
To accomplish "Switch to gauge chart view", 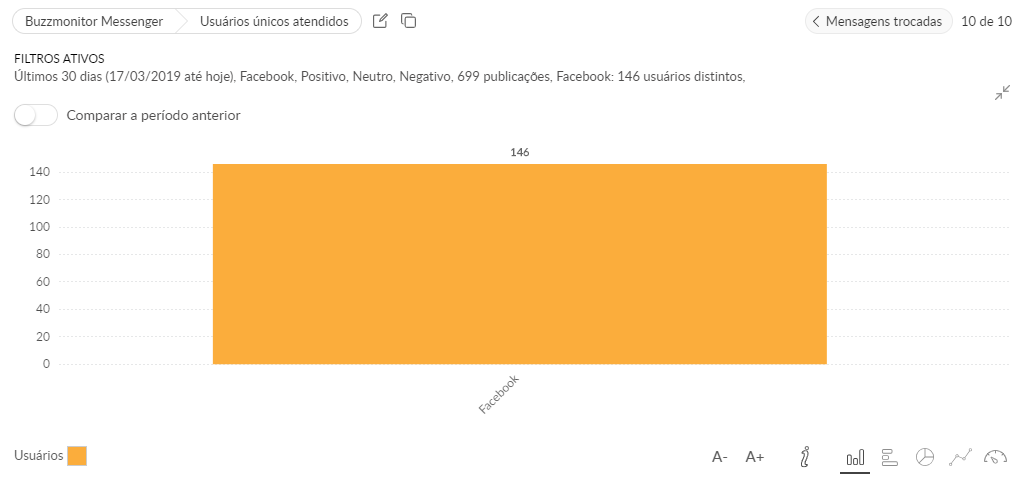I will pos(995,457).
